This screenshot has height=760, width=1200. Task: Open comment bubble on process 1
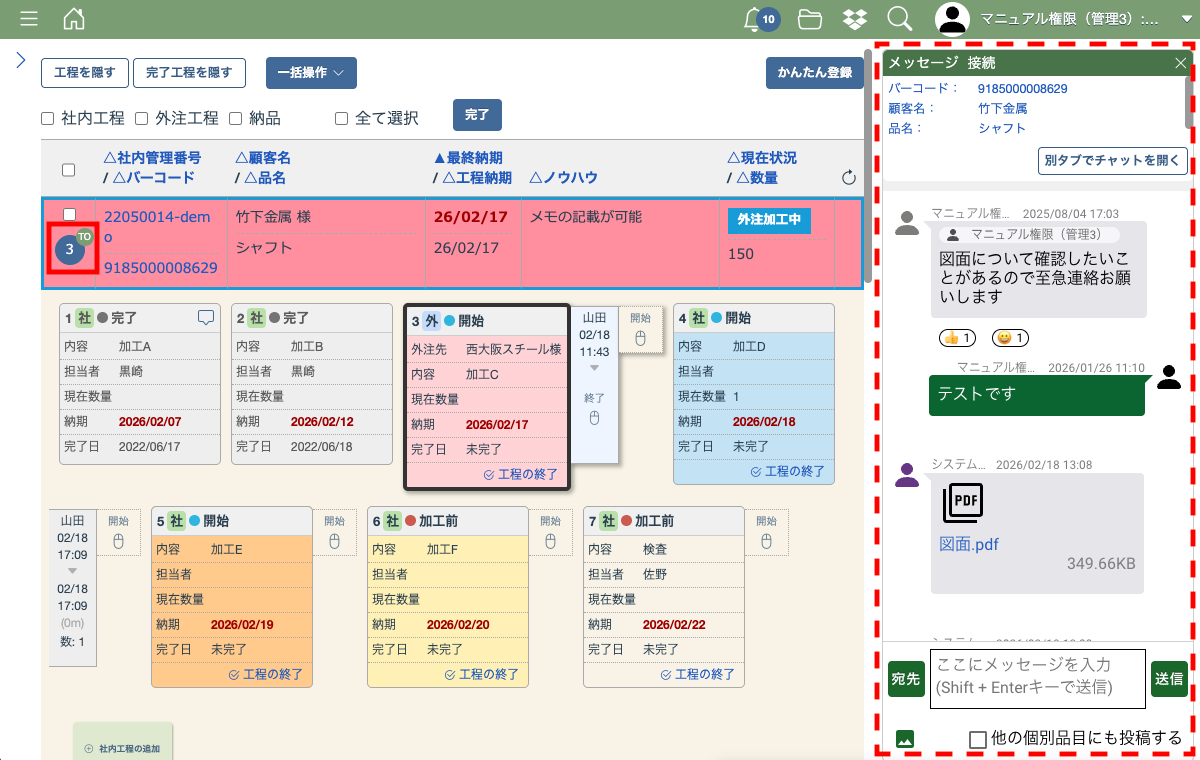(206, 318)
